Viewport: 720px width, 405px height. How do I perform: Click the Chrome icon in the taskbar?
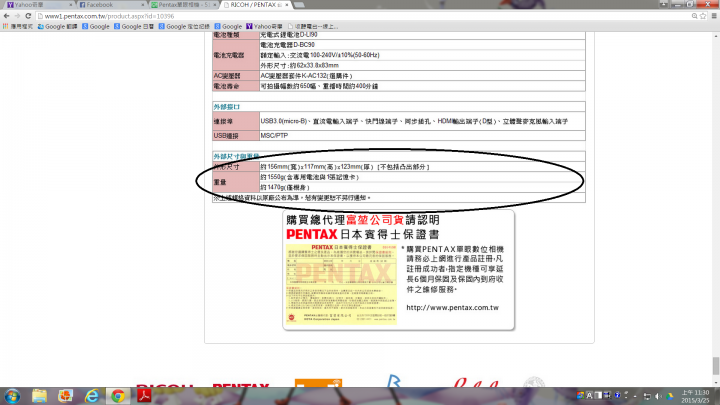click(118, 396)
